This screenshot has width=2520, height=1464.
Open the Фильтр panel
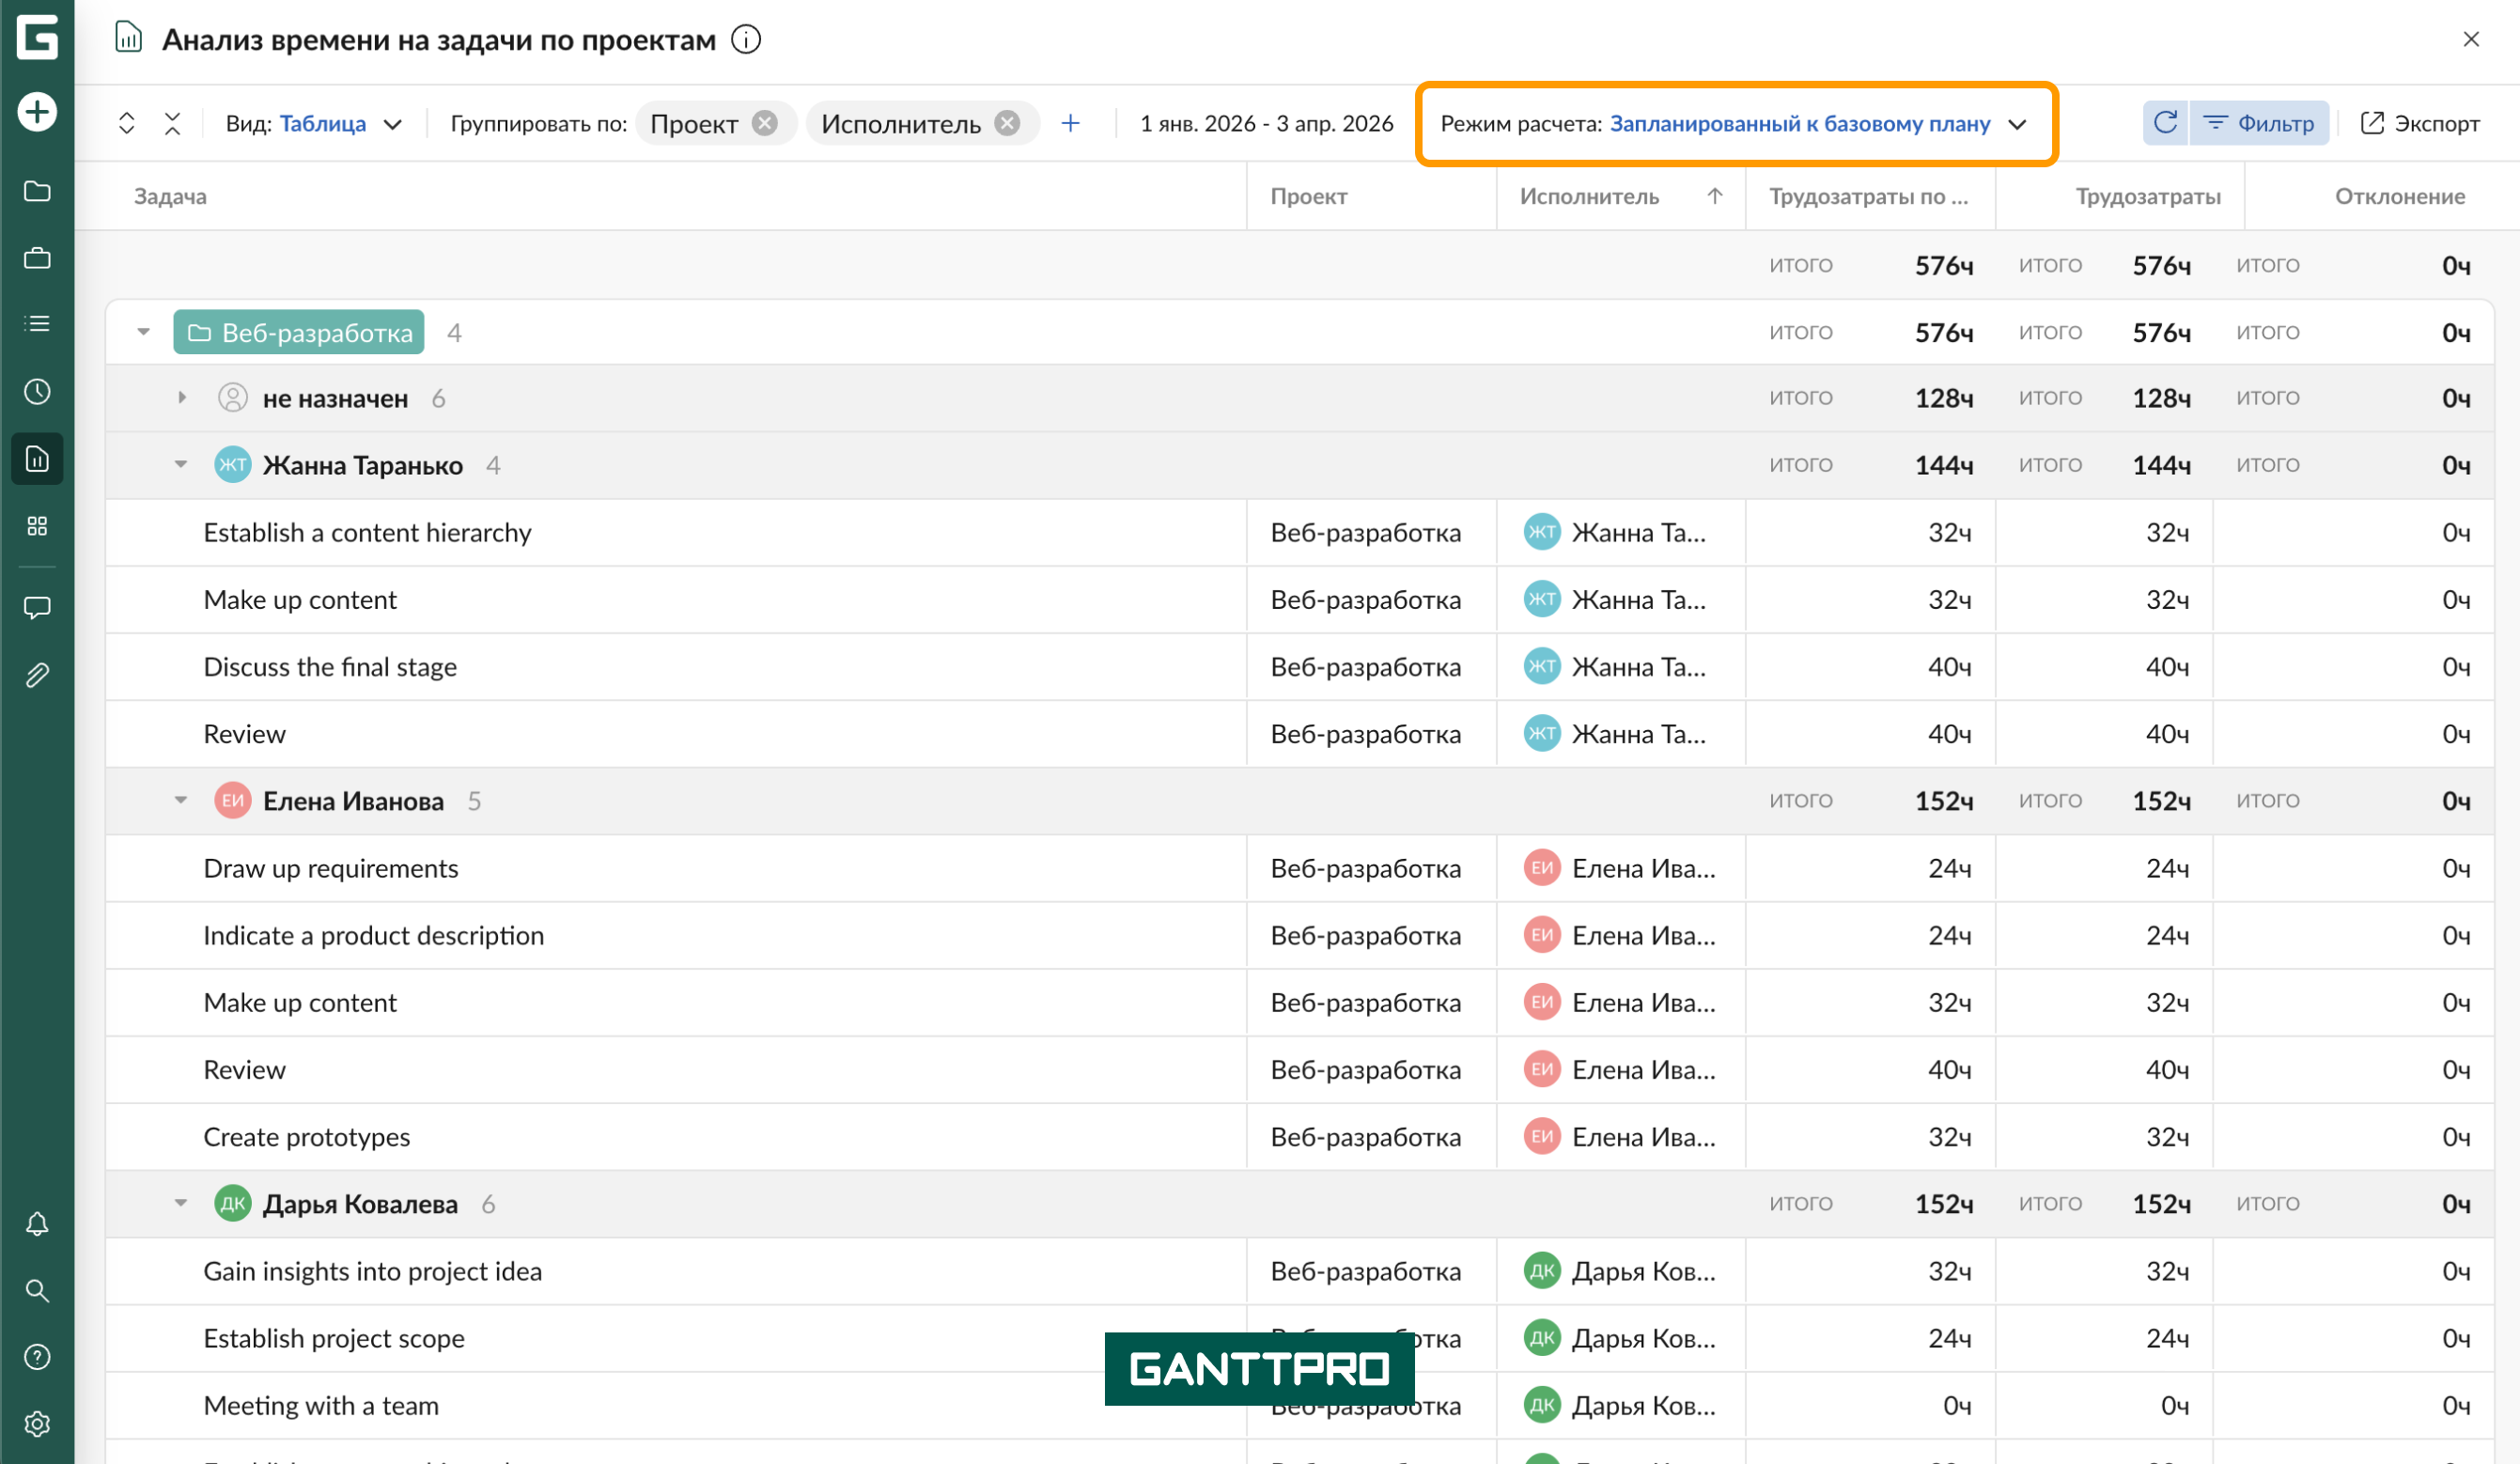click(2259, 123)
